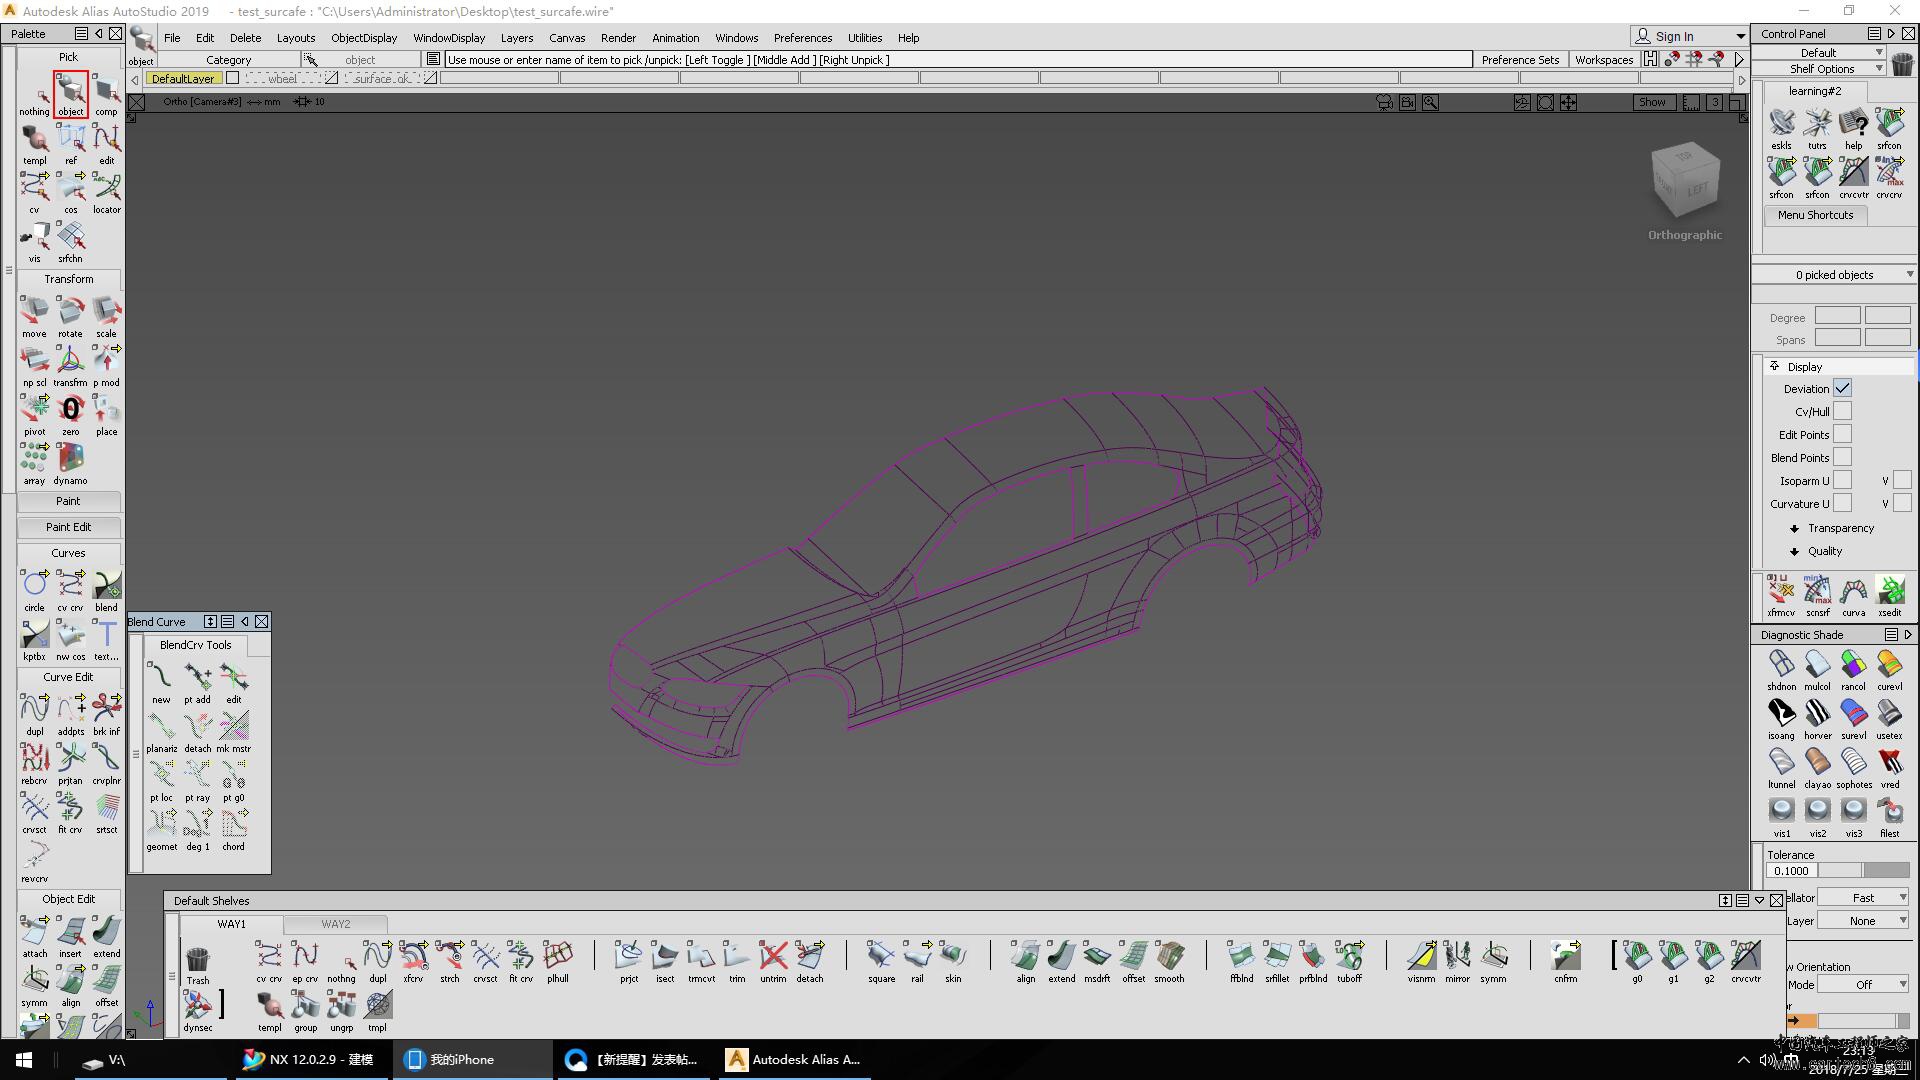Open the ObjectDisplay menu
The image size is (1920, 1080).
364,38
